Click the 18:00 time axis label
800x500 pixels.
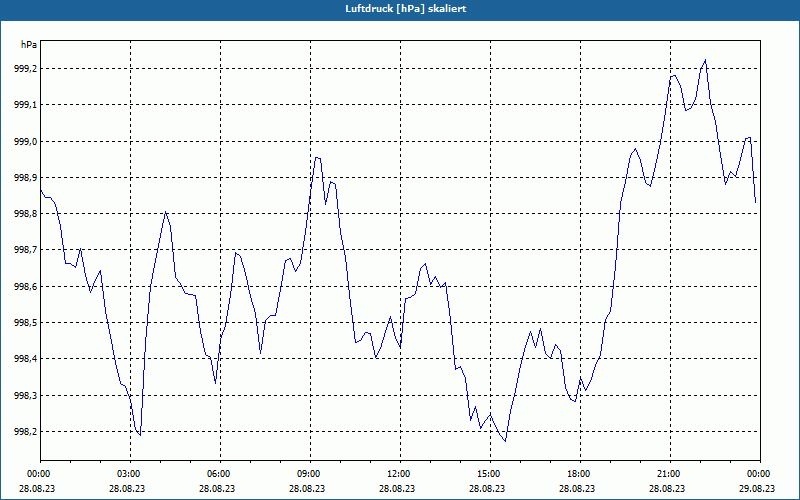[x=581, y=474]
